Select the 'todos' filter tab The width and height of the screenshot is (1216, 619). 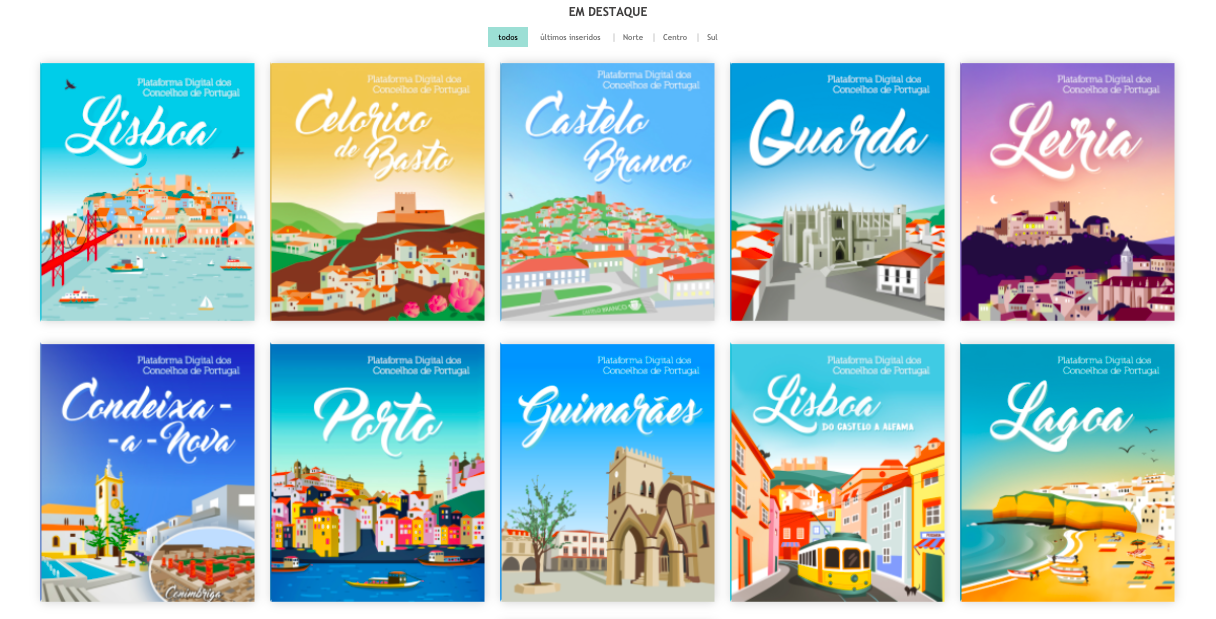click(508, 37)
